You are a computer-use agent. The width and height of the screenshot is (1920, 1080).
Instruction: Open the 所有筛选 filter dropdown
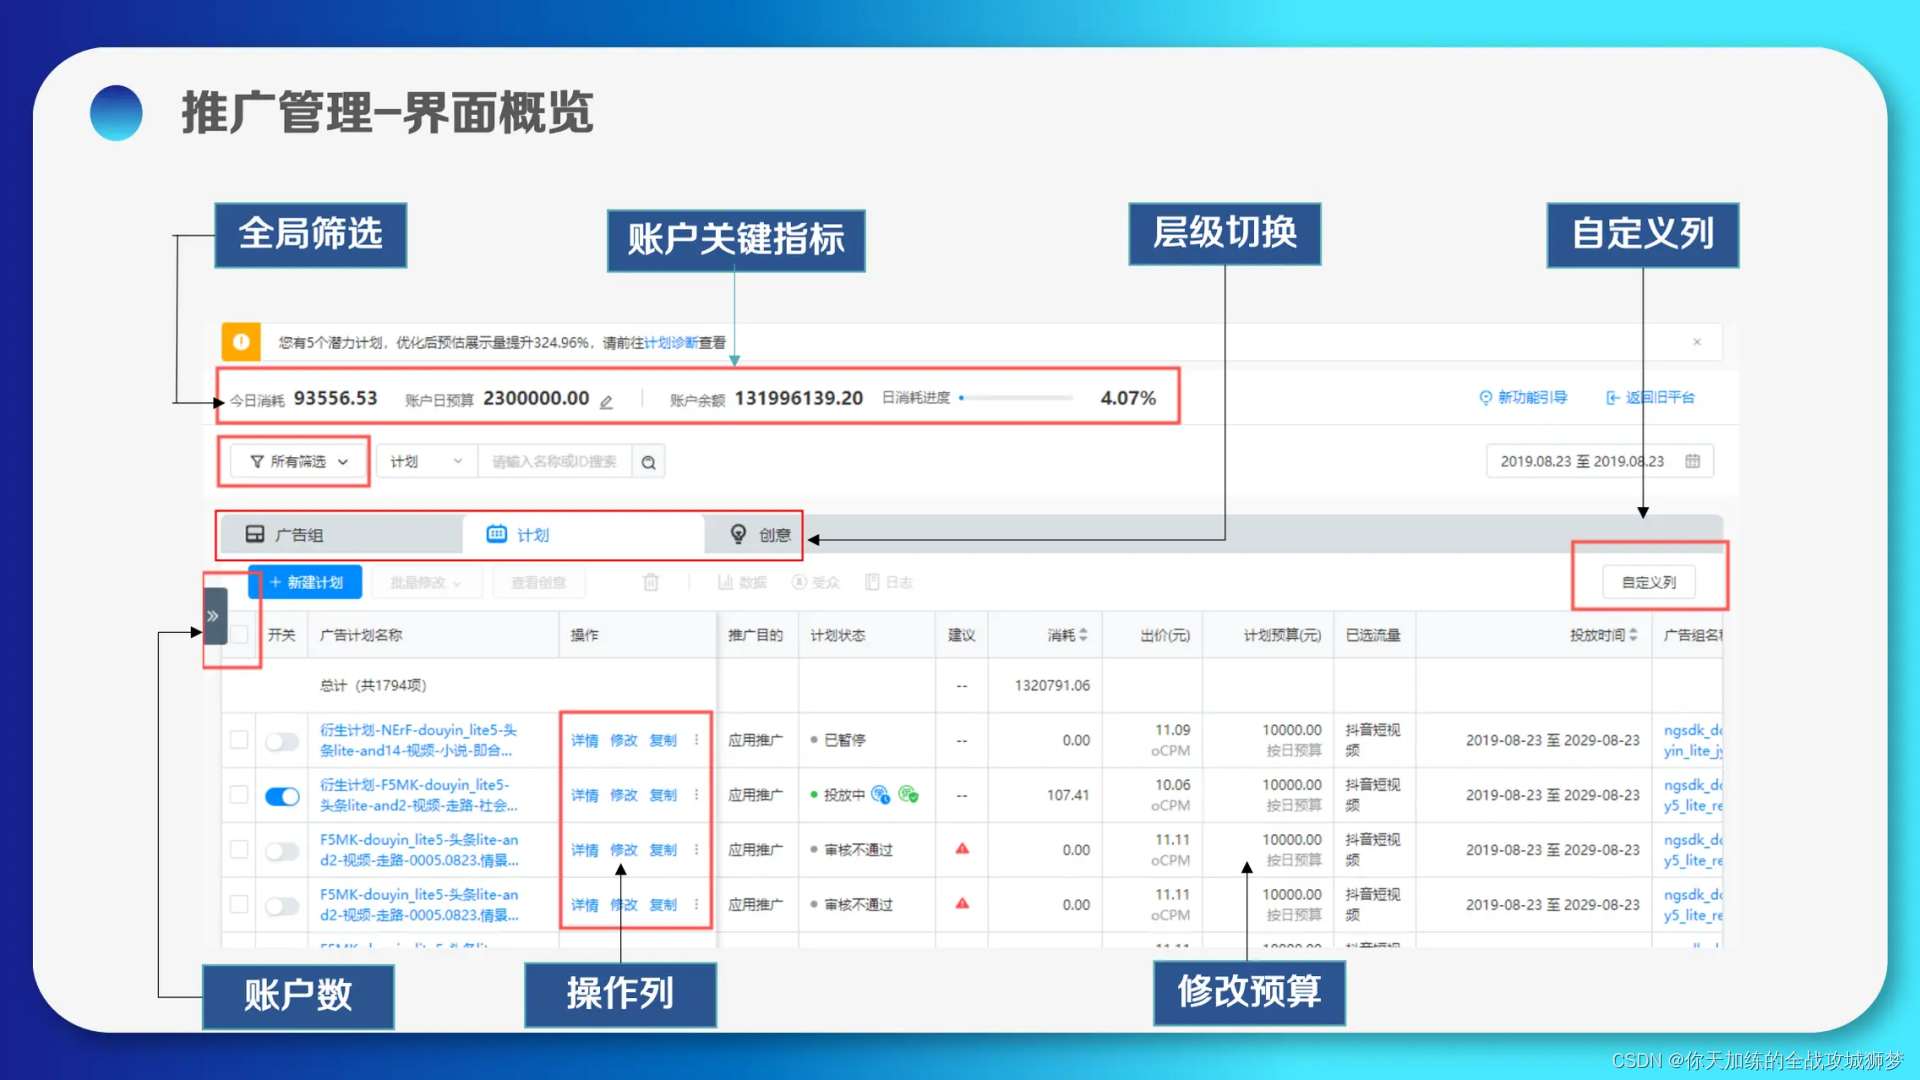click(298, 462)
